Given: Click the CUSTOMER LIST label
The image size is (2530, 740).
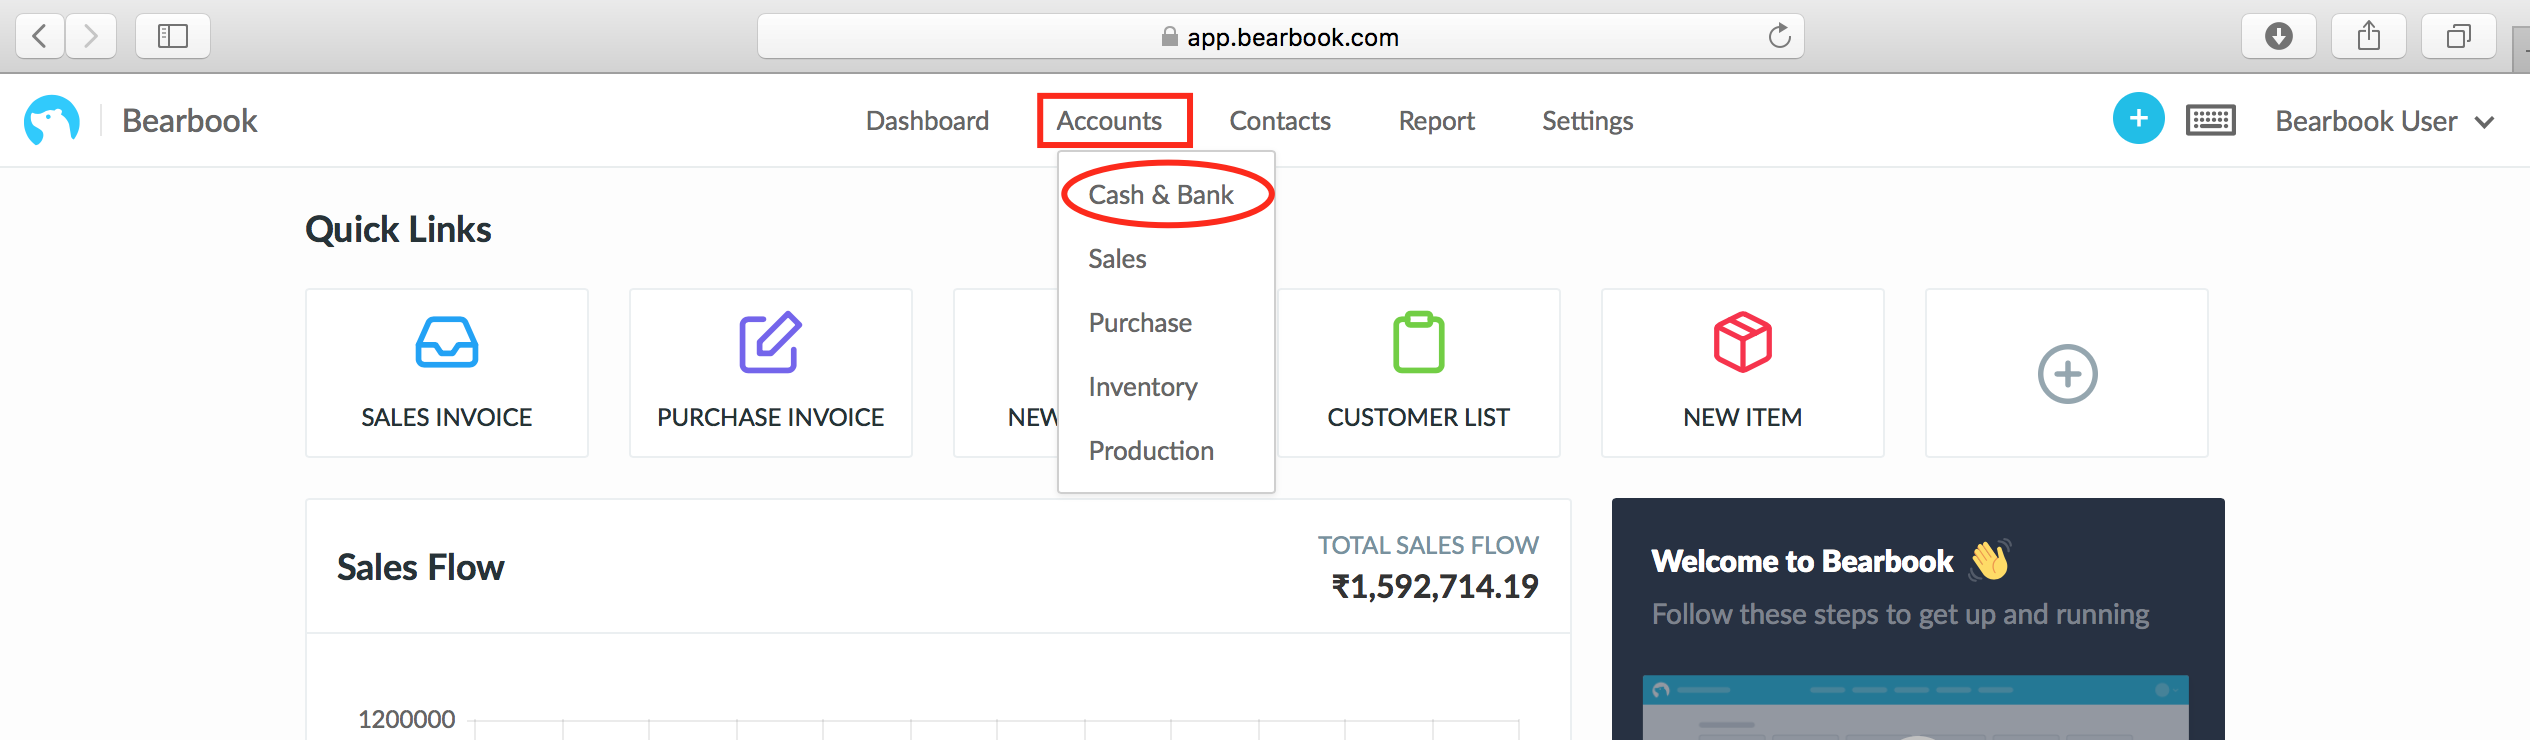Looking at the screenshot, I should coord(1418,417).
